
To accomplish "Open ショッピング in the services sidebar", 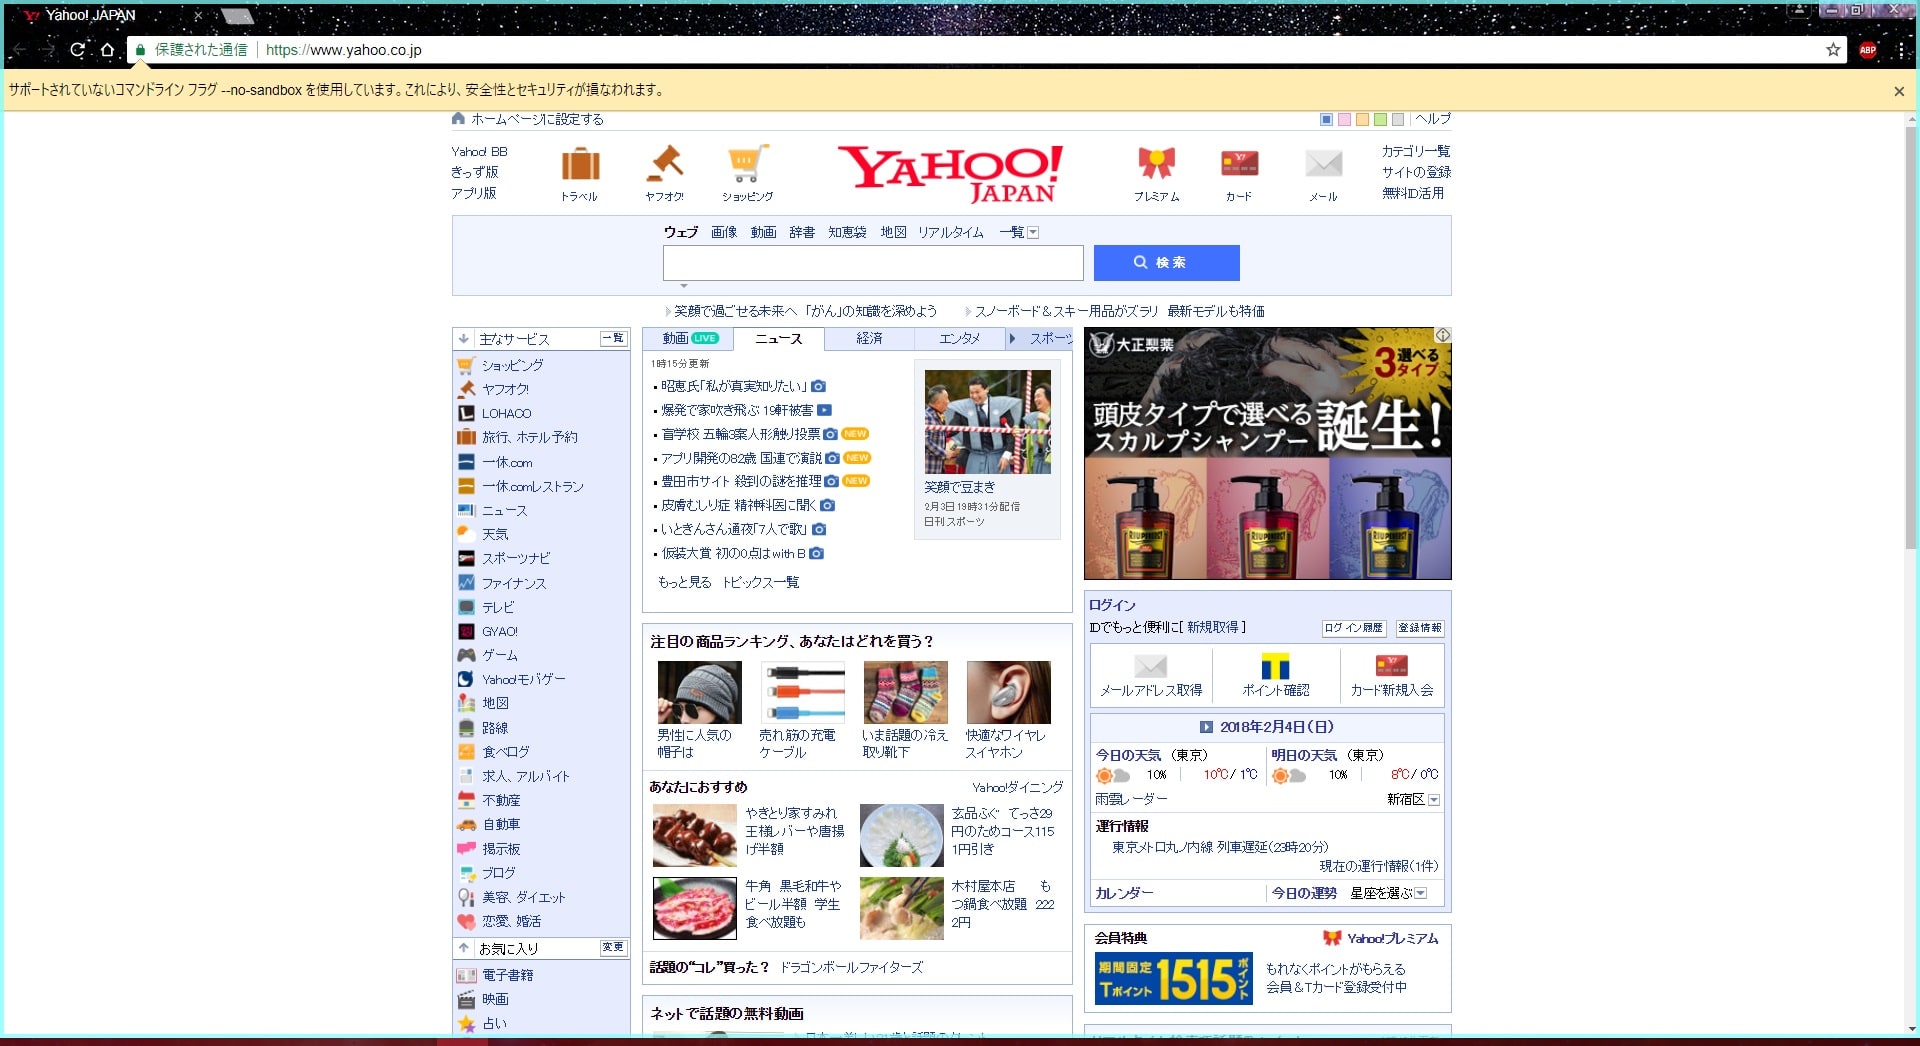I will (512, 366).
